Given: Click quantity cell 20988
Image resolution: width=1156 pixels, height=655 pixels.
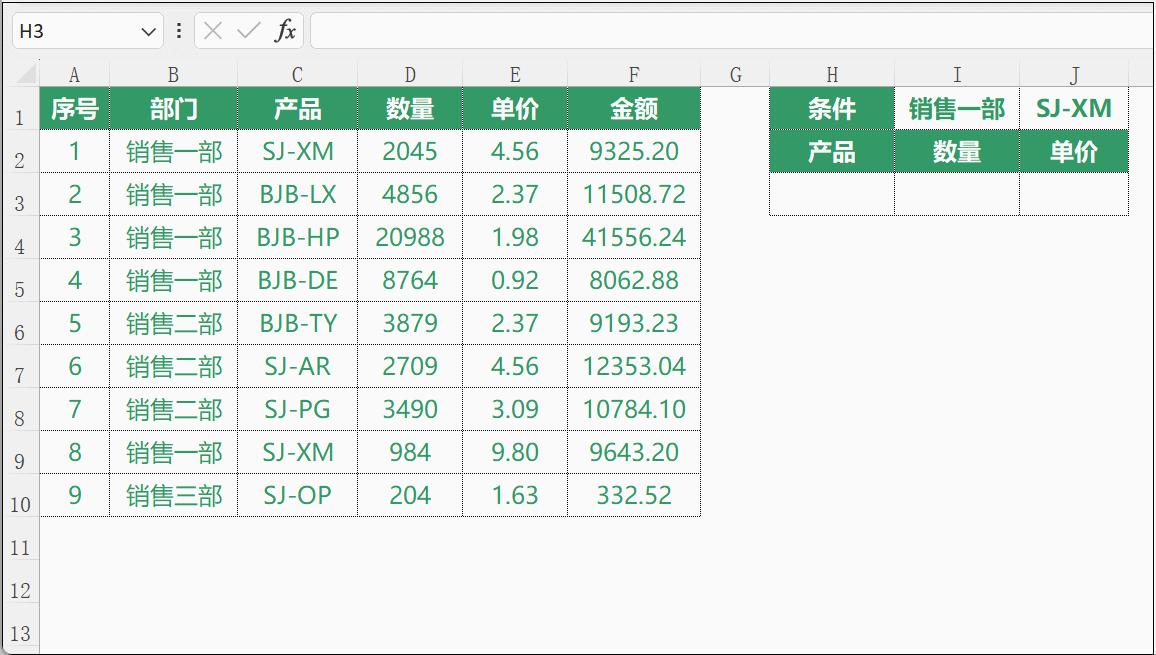Looking at the screenshot, I should coord(410,237).
